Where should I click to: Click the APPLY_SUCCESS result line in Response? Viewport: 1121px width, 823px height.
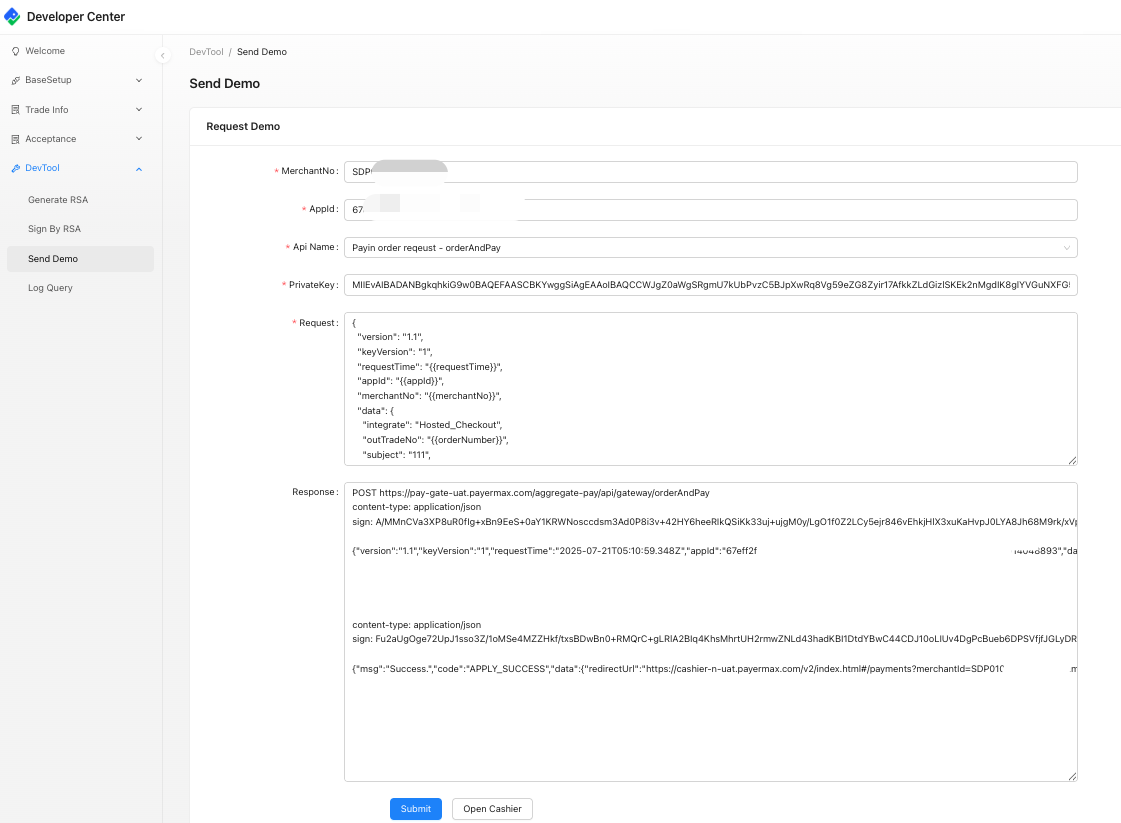pyautogui.click(x=714, y=669)
